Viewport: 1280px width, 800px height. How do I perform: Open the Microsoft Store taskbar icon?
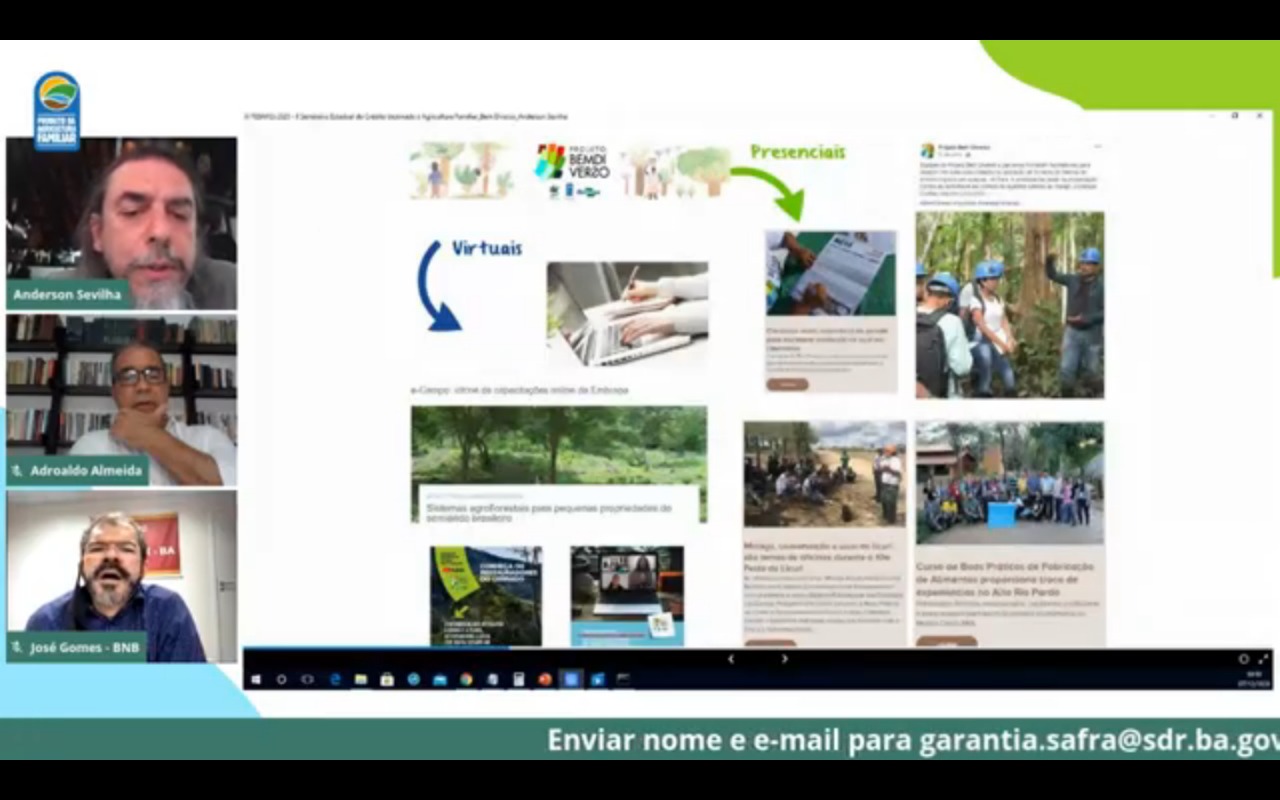[x=387, y=679]
